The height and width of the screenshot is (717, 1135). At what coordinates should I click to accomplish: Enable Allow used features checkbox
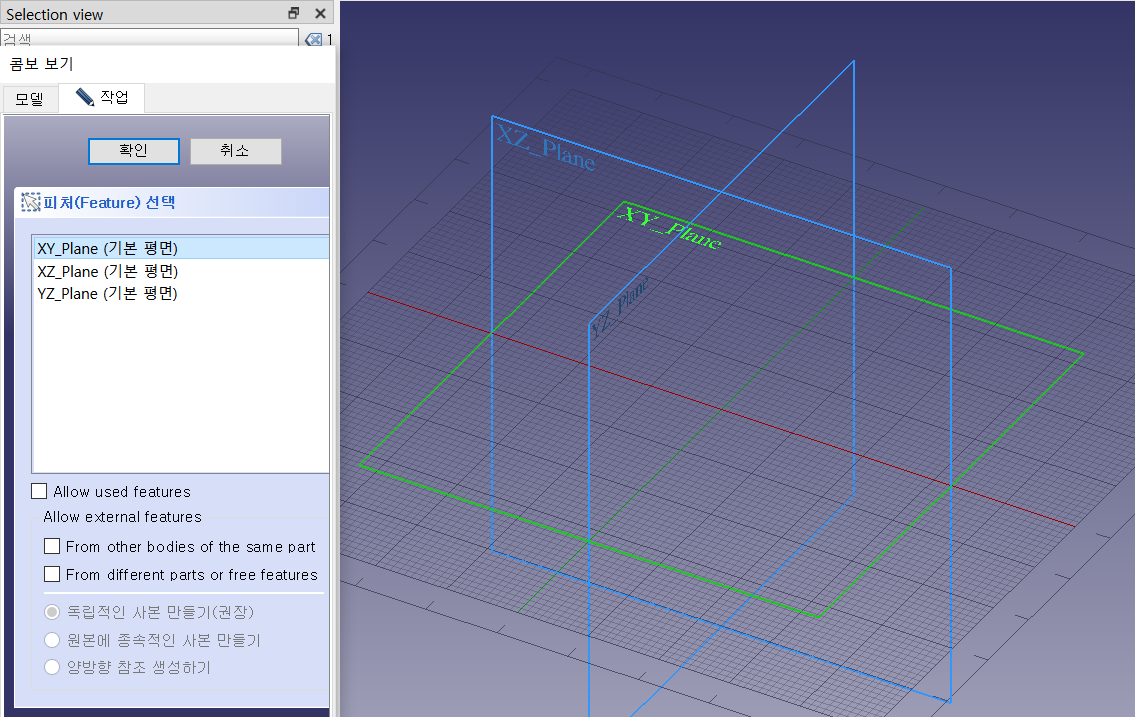[39, 491]
